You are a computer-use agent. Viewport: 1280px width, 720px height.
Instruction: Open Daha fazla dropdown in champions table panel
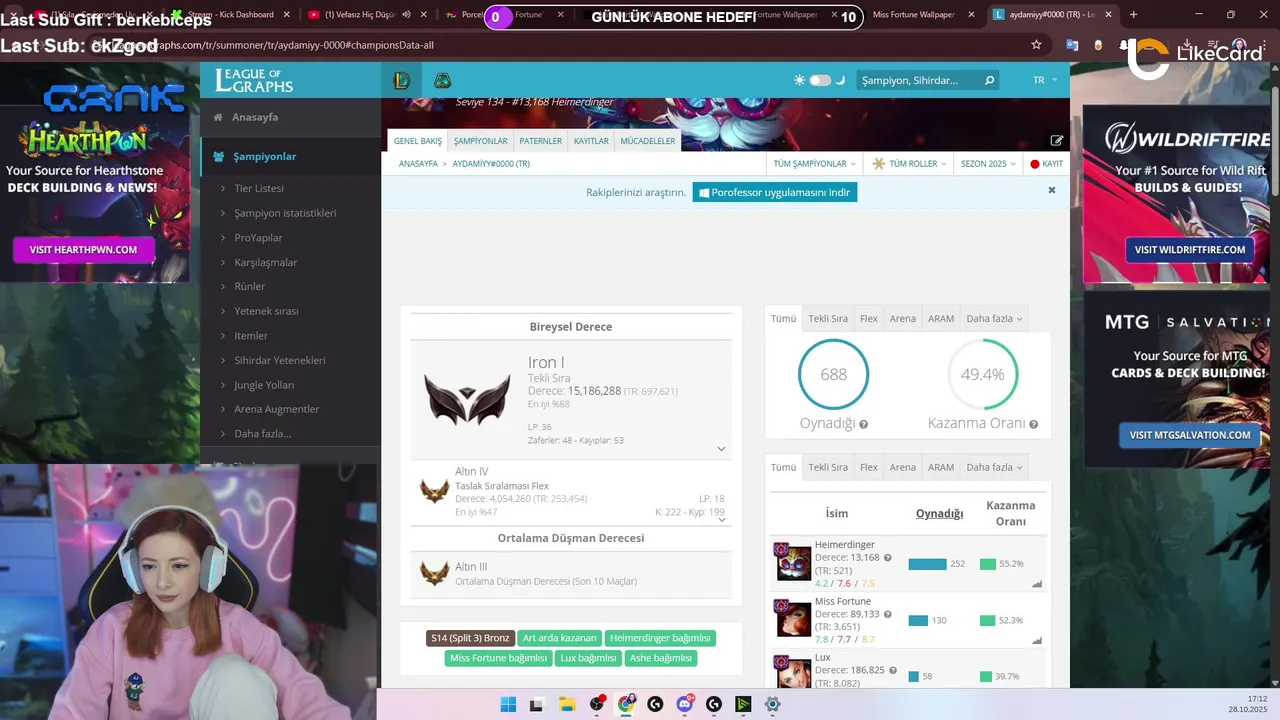[994, 467]
